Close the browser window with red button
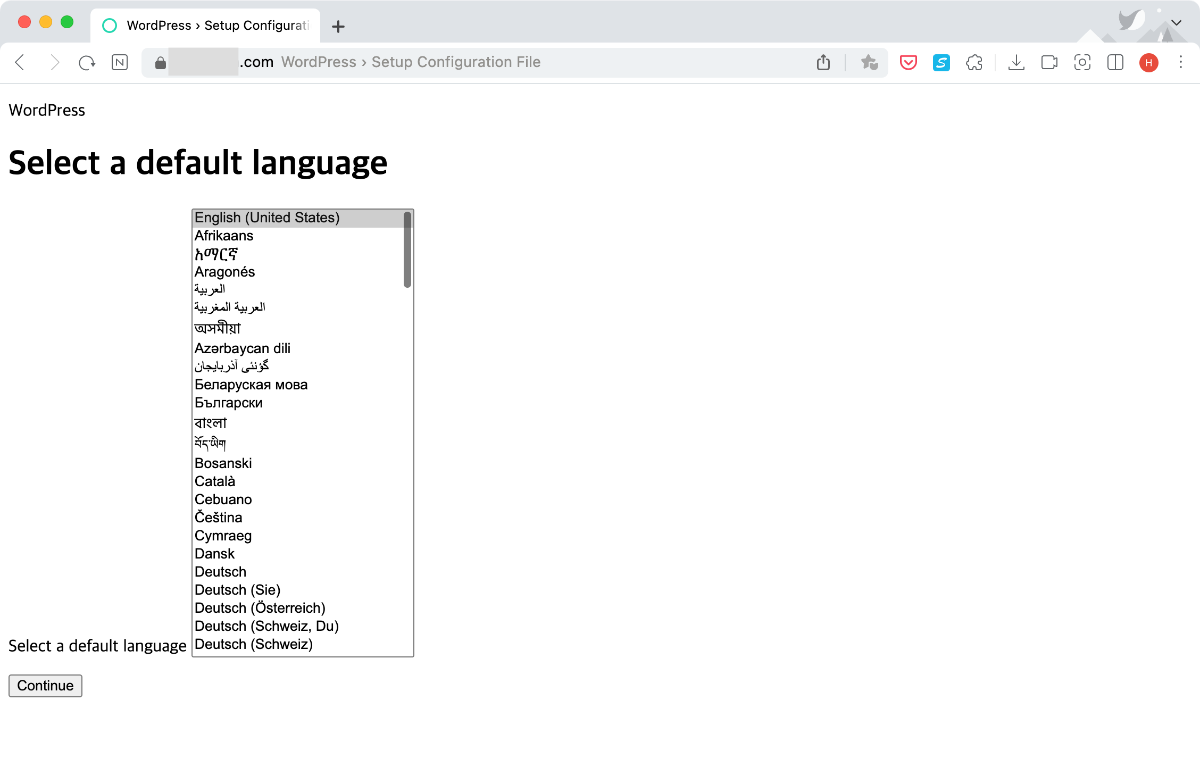1200x774 pixels. (x=25, y=22)
